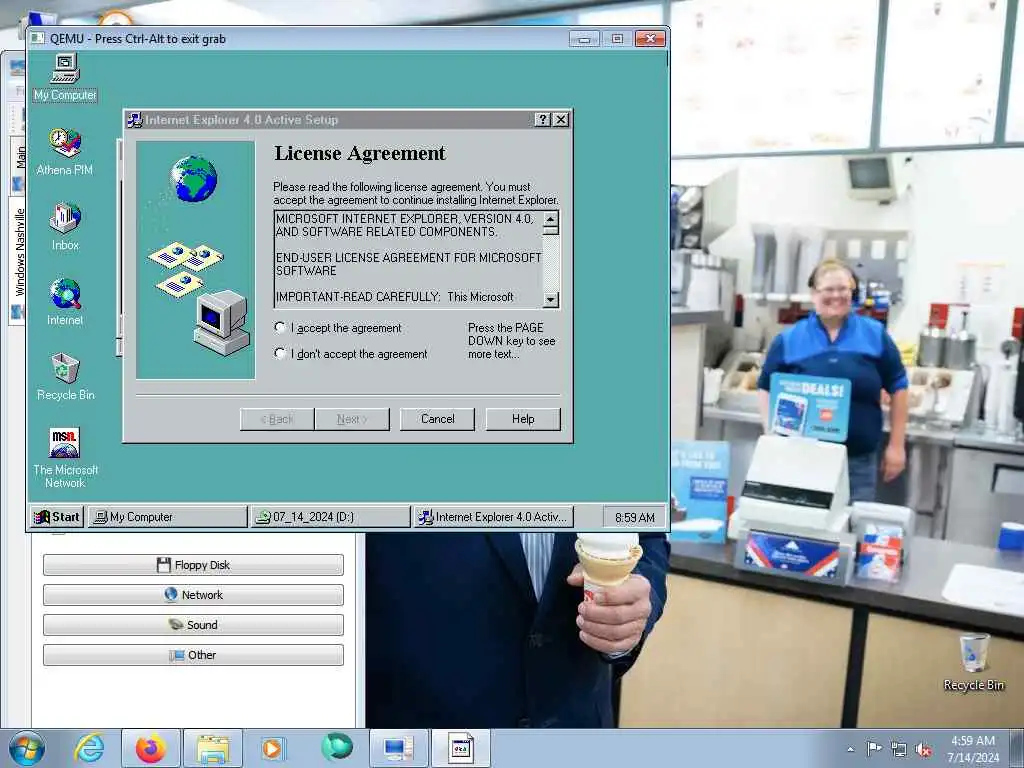Click Internet Explorer setup dialog title icon

[135, 120]
